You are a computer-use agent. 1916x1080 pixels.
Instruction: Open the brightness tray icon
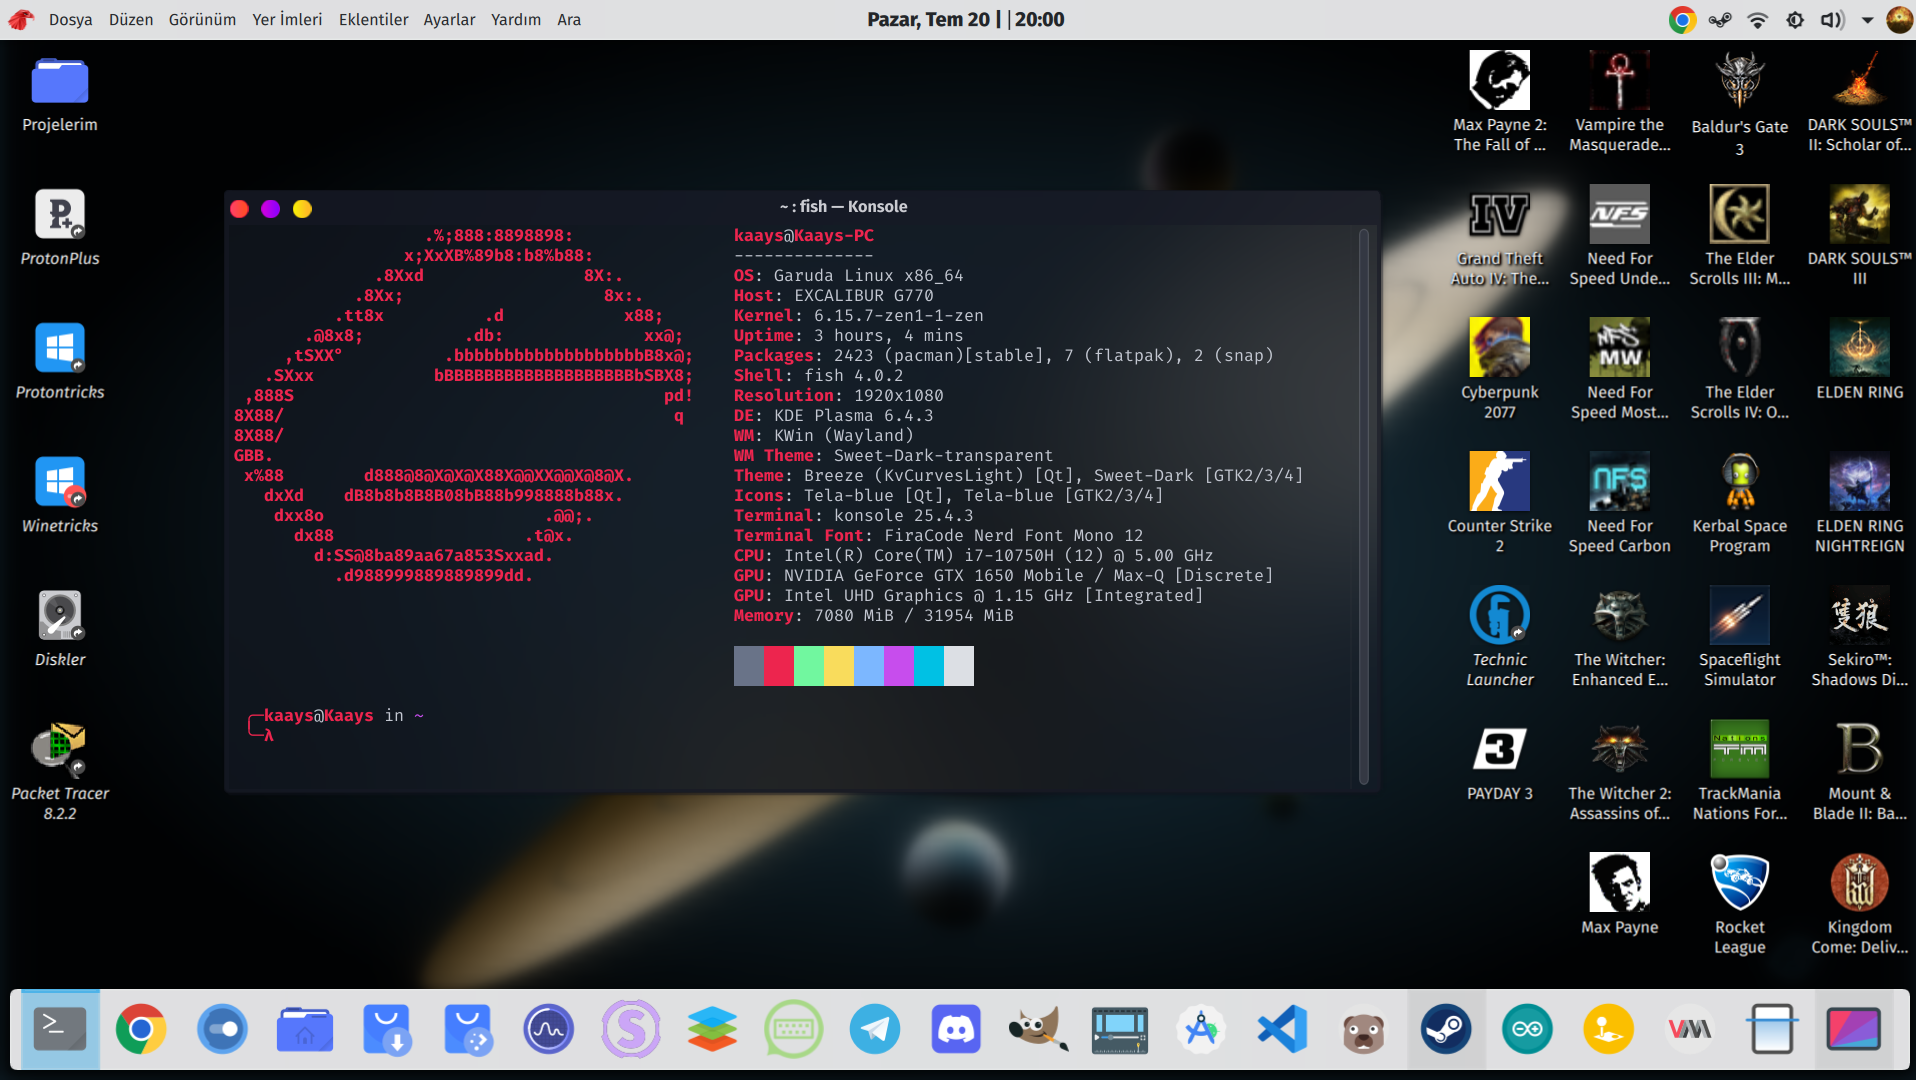tap(1795, 20)
